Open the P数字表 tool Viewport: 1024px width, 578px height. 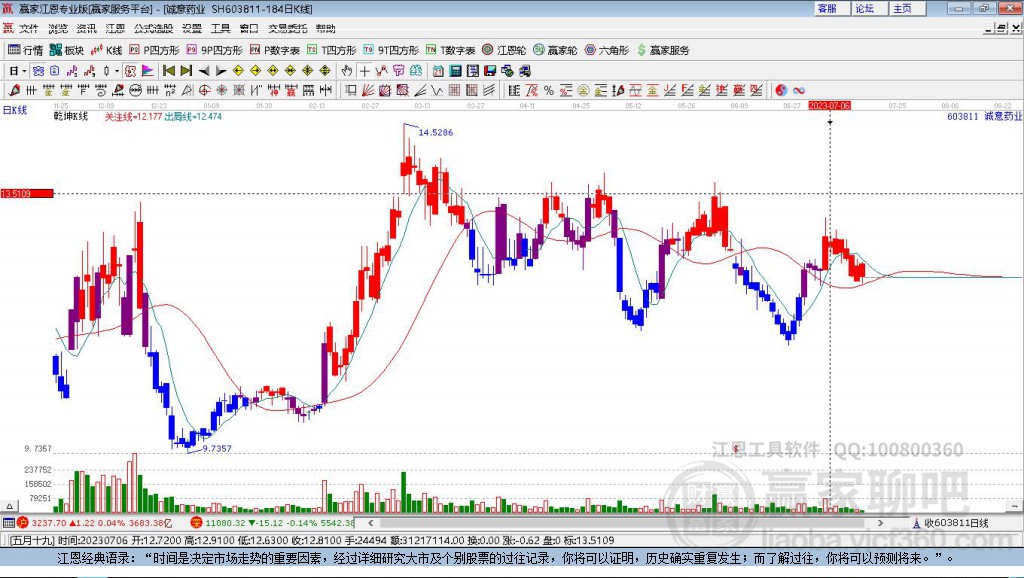(275, 50)
